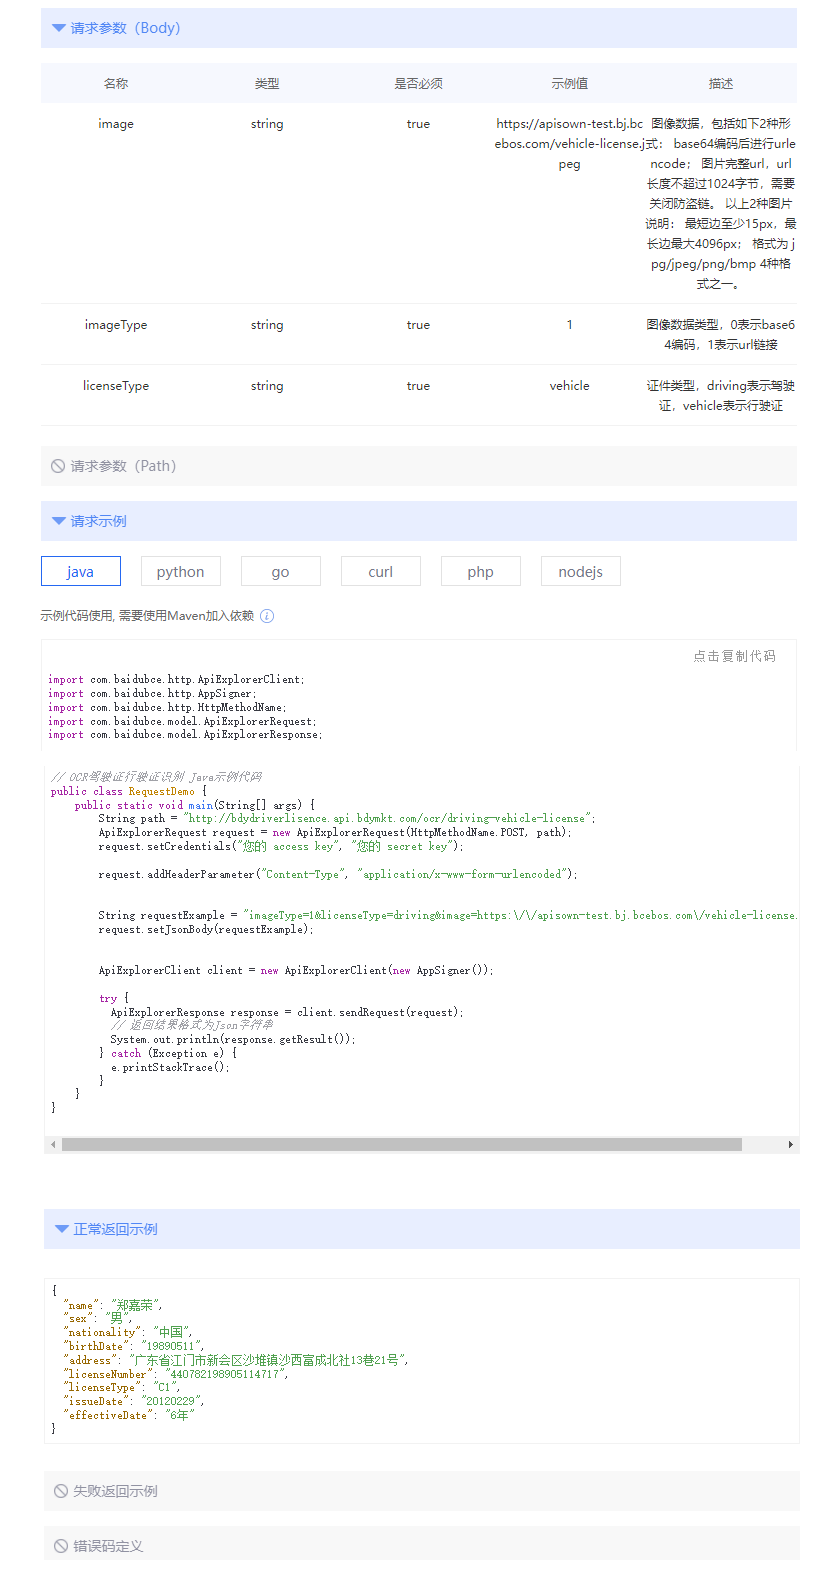
Task: Click the code scrollbar left arrow
Action: (53, 1144)
